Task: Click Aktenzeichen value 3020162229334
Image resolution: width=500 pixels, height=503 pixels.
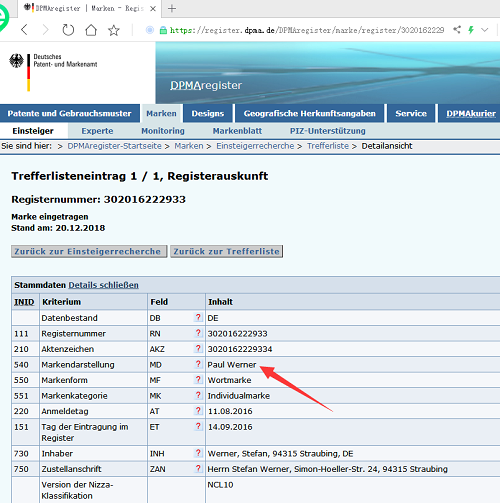Action: click(240, 349)
